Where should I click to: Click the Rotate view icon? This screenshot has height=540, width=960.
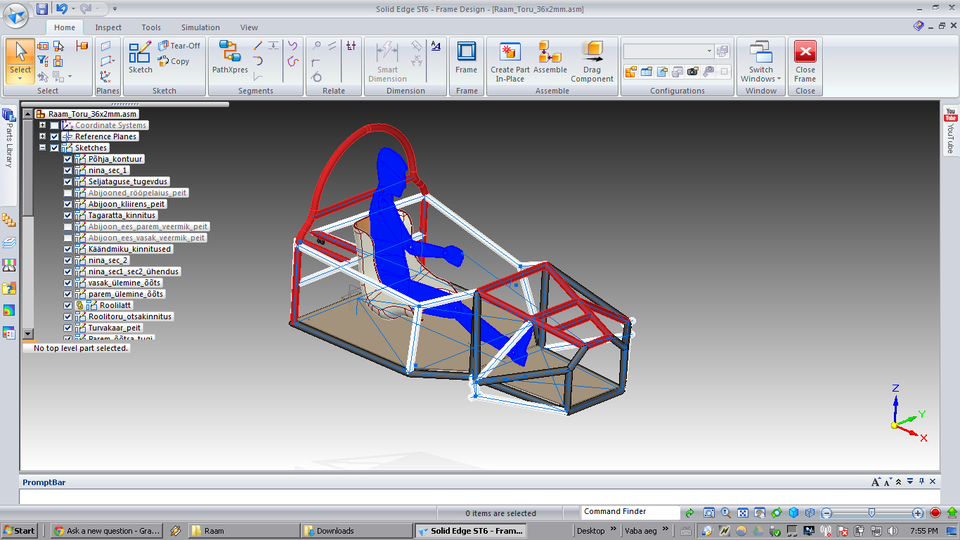[x=776, y=513]
